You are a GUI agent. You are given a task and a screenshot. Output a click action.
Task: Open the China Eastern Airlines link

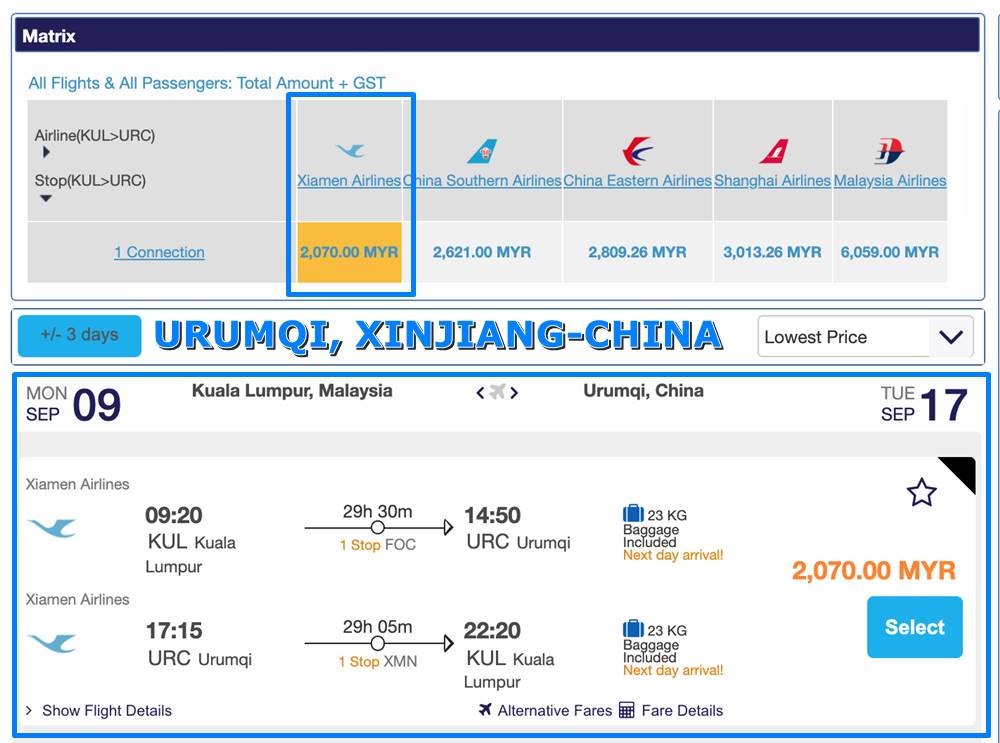pyautogui.click(x=637, y=180)
